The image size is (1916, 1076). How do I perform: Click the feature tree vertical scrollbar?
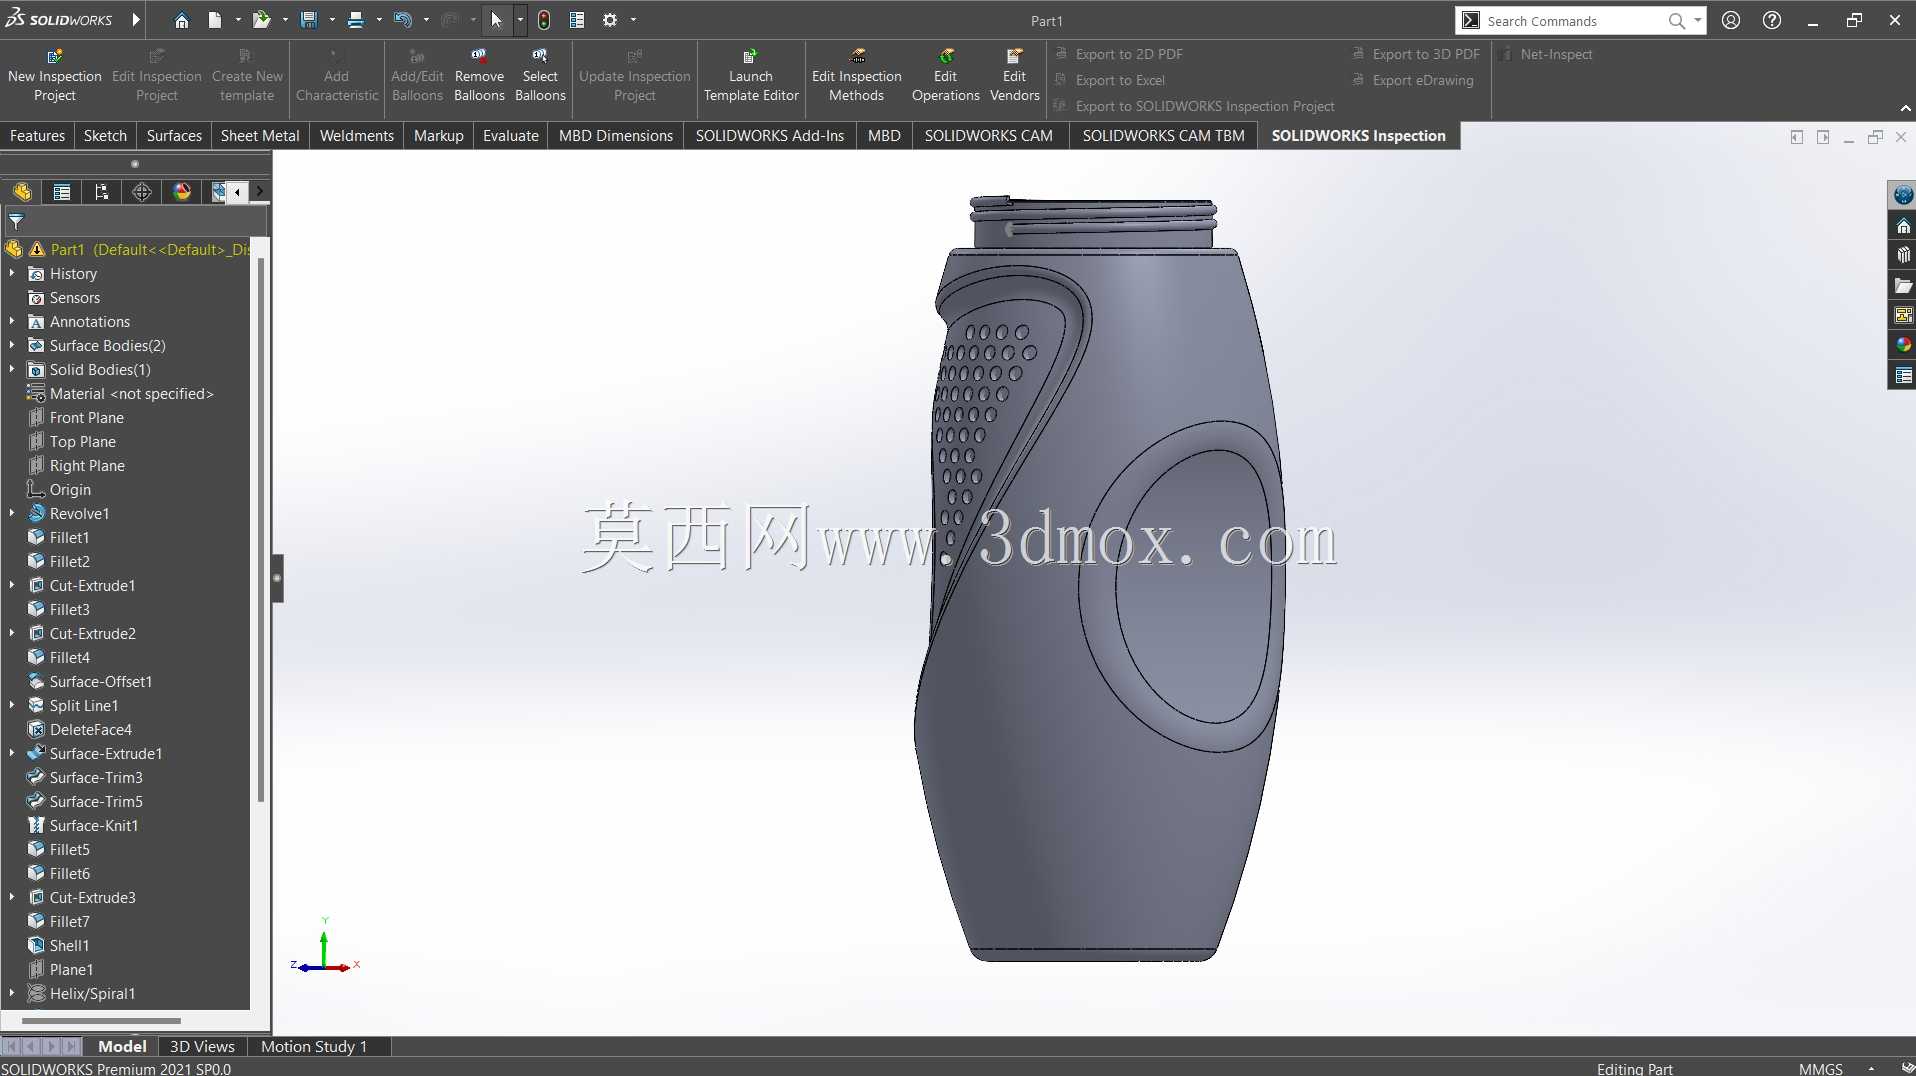tap(261, 530)
